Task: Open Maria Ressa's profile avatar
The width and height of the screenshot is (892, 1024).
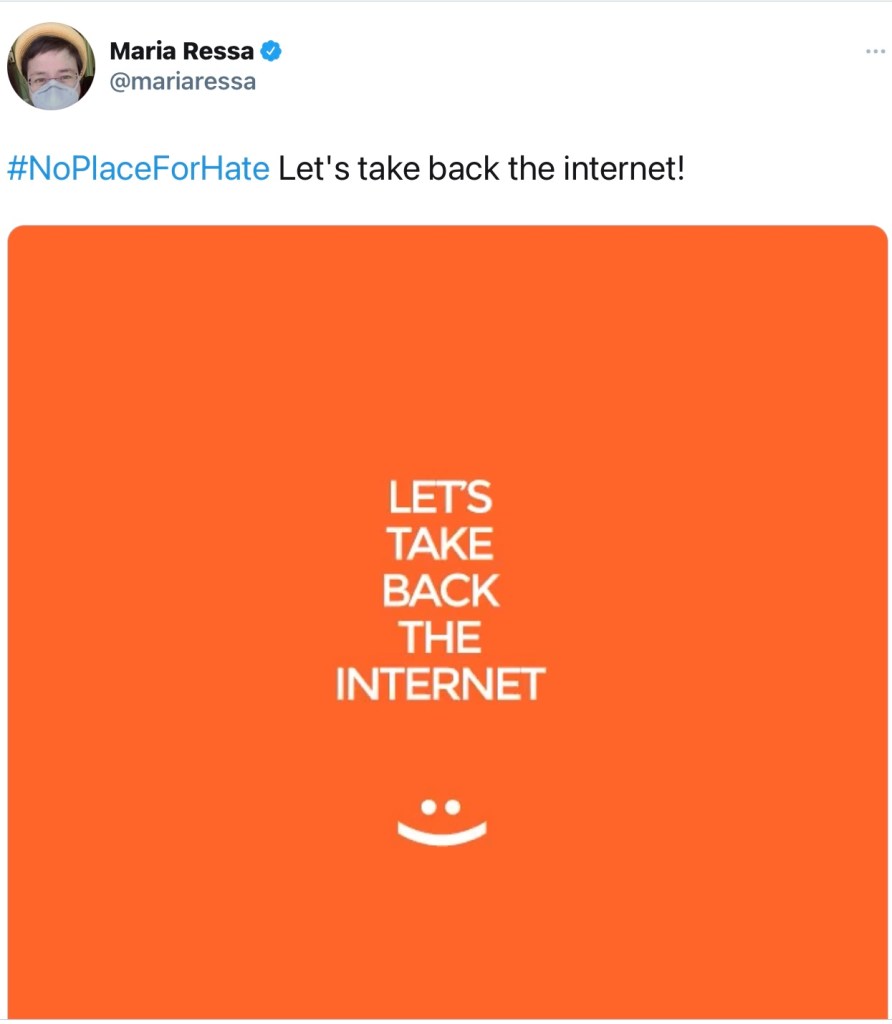Action: click(x=51, y=66)
